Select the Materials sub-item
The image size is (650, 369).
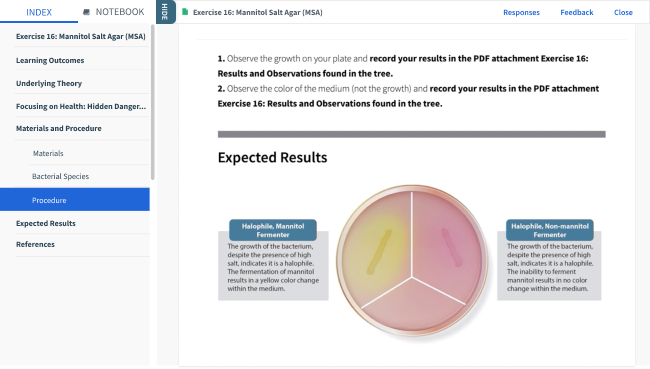[x=48, y=153]
